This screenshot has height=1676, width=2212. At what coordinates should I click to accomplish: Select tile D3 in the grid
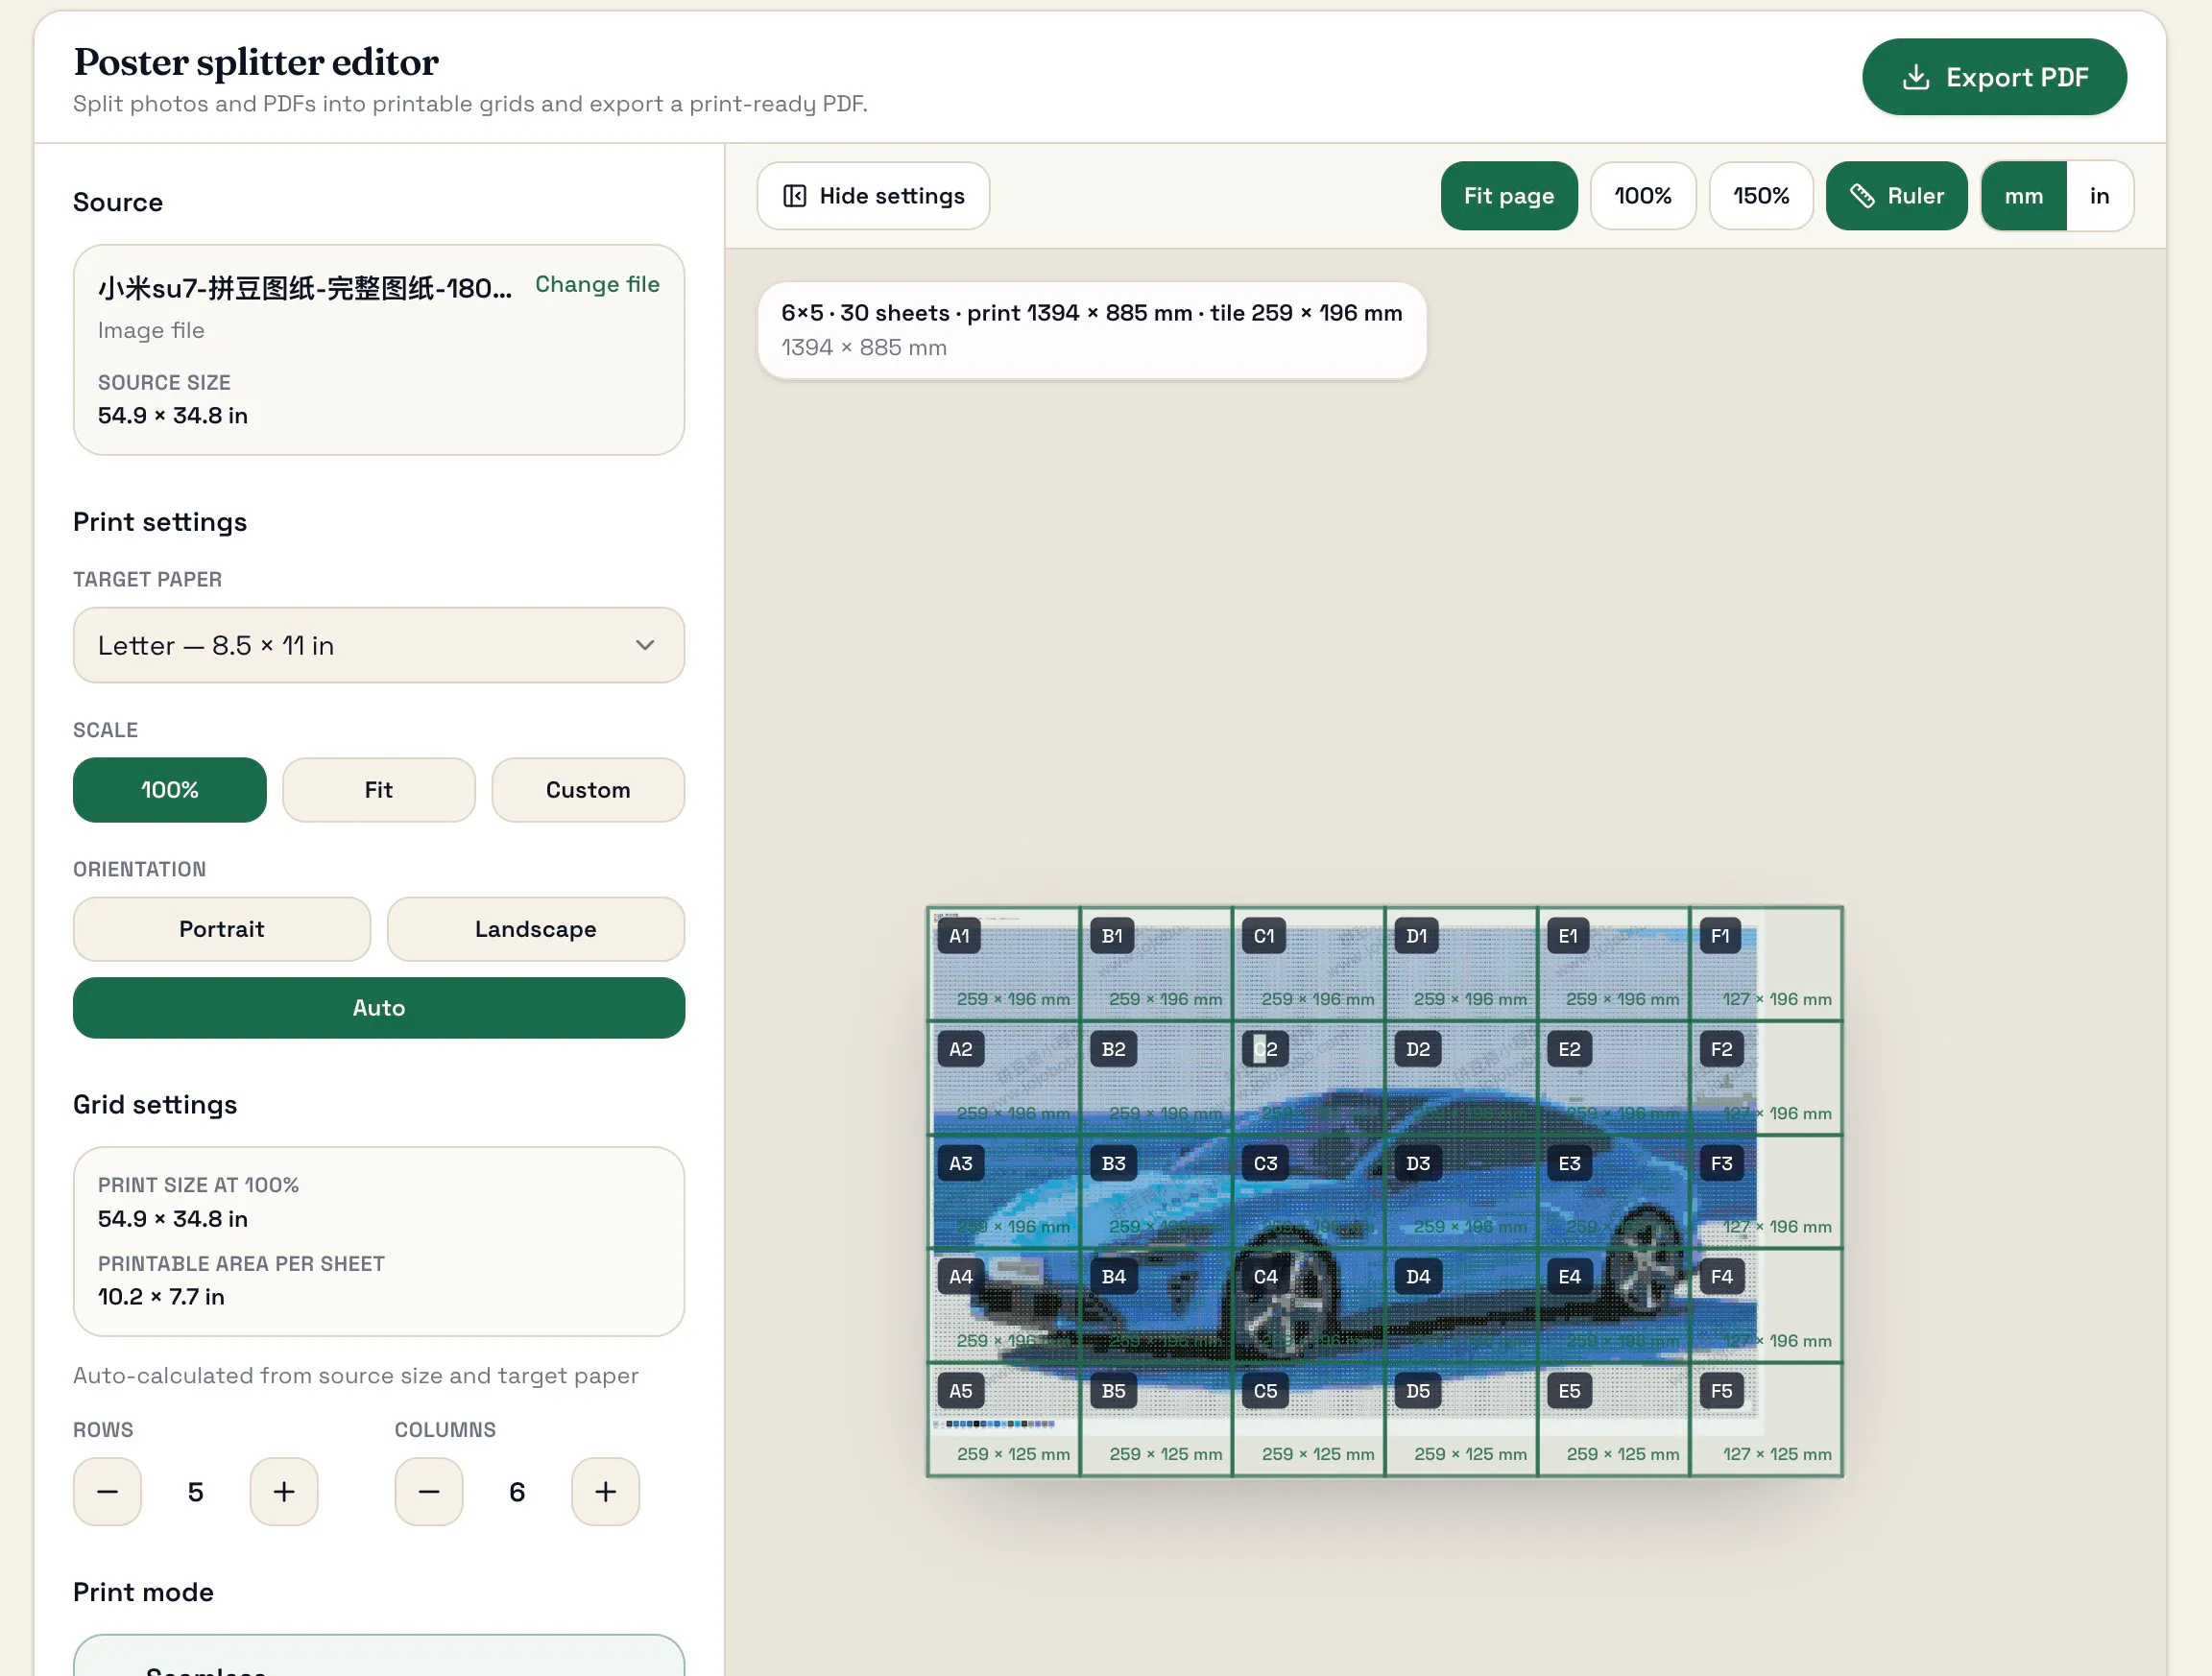click(1462, 1192)
